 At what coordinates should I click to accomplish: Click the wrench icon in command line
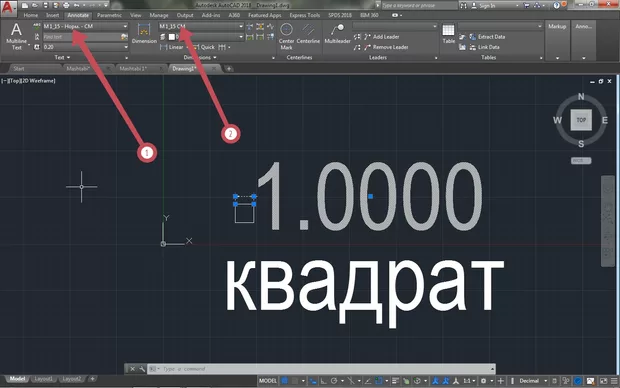[x=142, y=369]
